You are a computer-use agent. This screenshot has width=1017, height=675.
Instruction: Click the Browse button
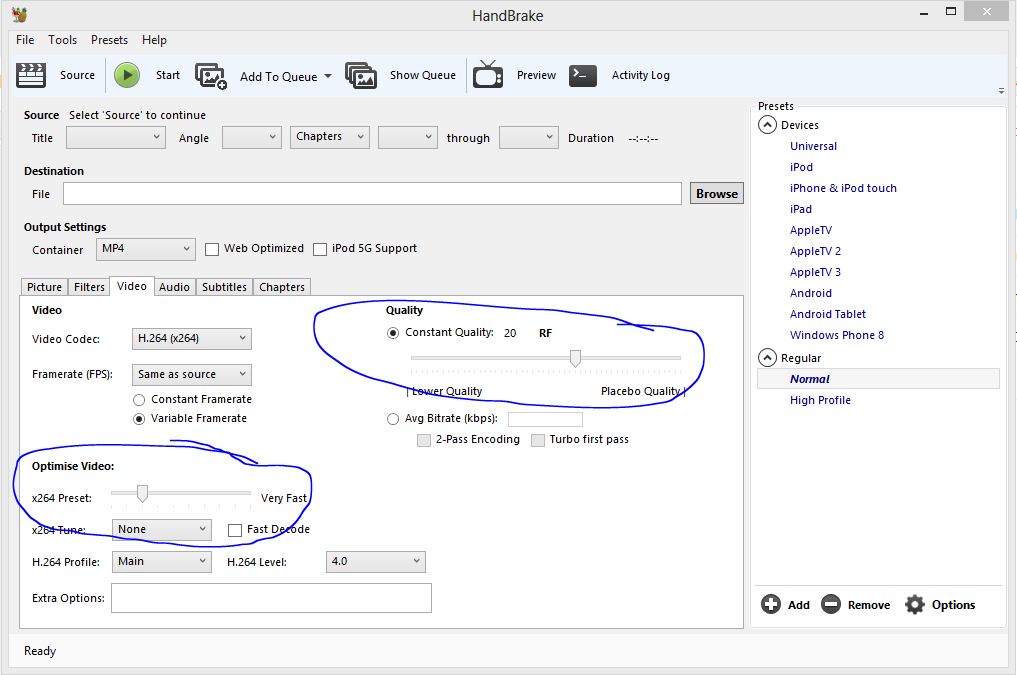click(717, 193)
